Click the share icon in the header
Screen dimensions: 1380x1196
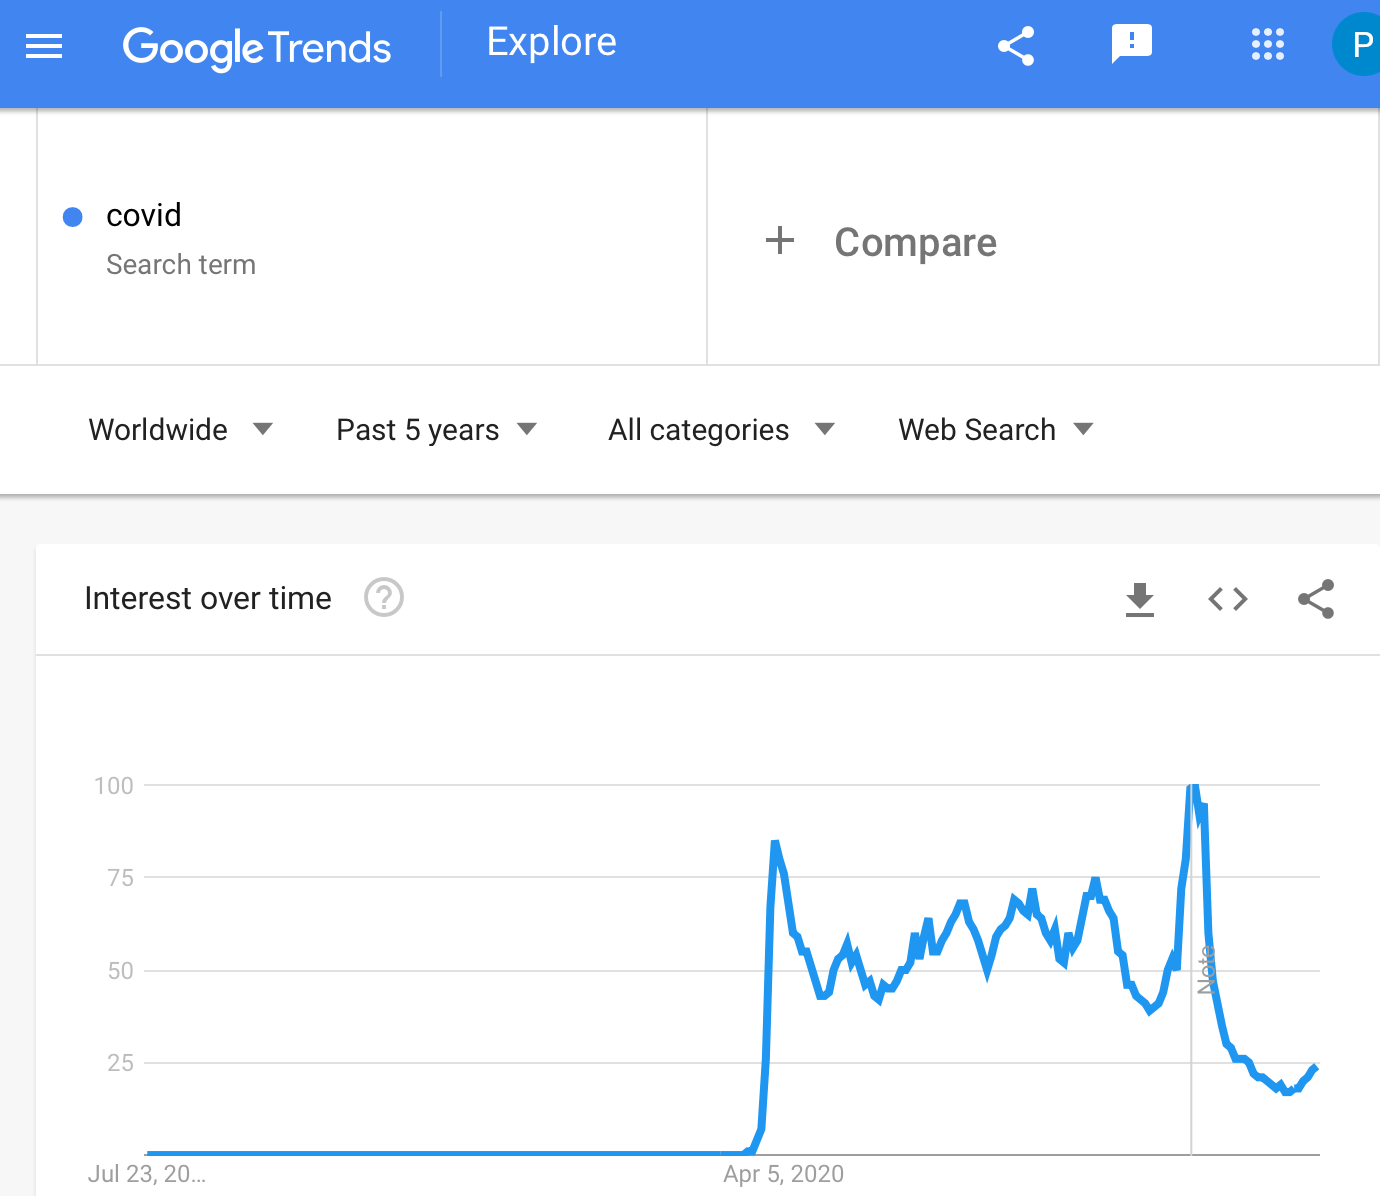[x=1016, y=46]
